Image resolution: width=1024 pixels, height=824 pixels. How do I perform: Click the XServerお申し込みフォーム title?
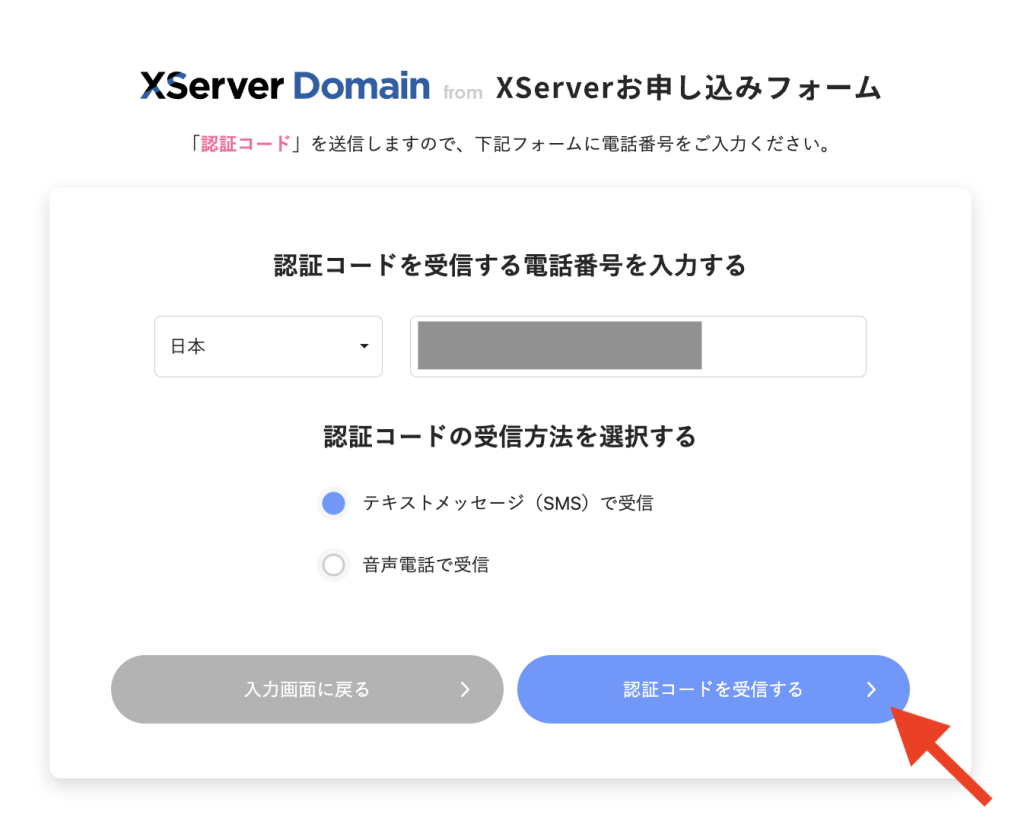click(688, 88)
